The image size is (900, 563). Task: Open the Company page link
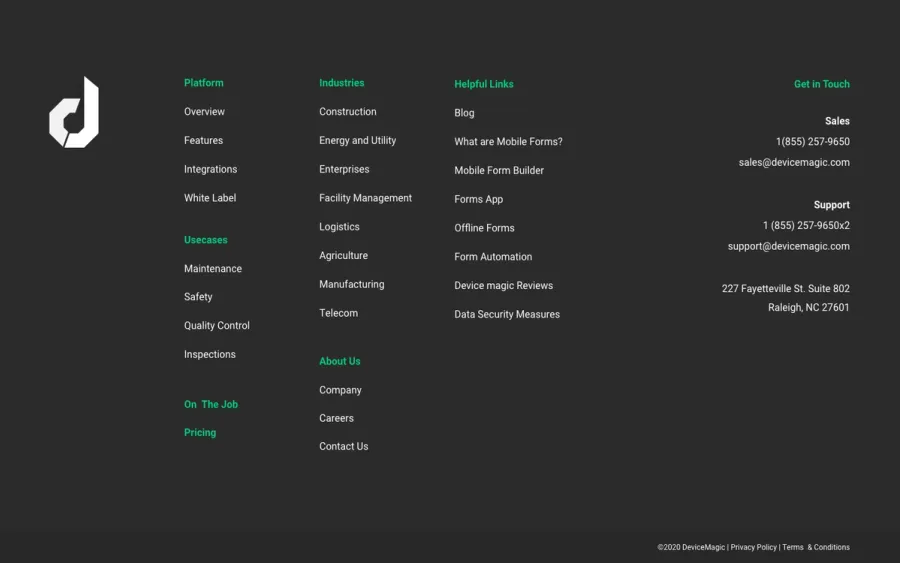click(x=340, y=390)
